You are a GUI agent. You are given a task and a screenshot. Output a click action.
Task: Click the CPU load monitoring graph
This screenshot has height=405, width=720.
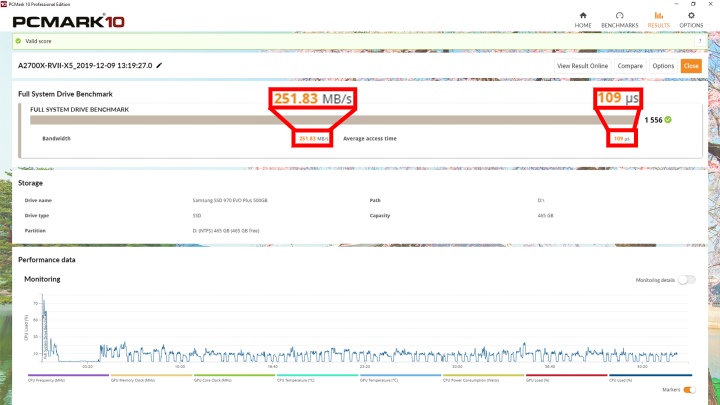click(x=365, y=328)
